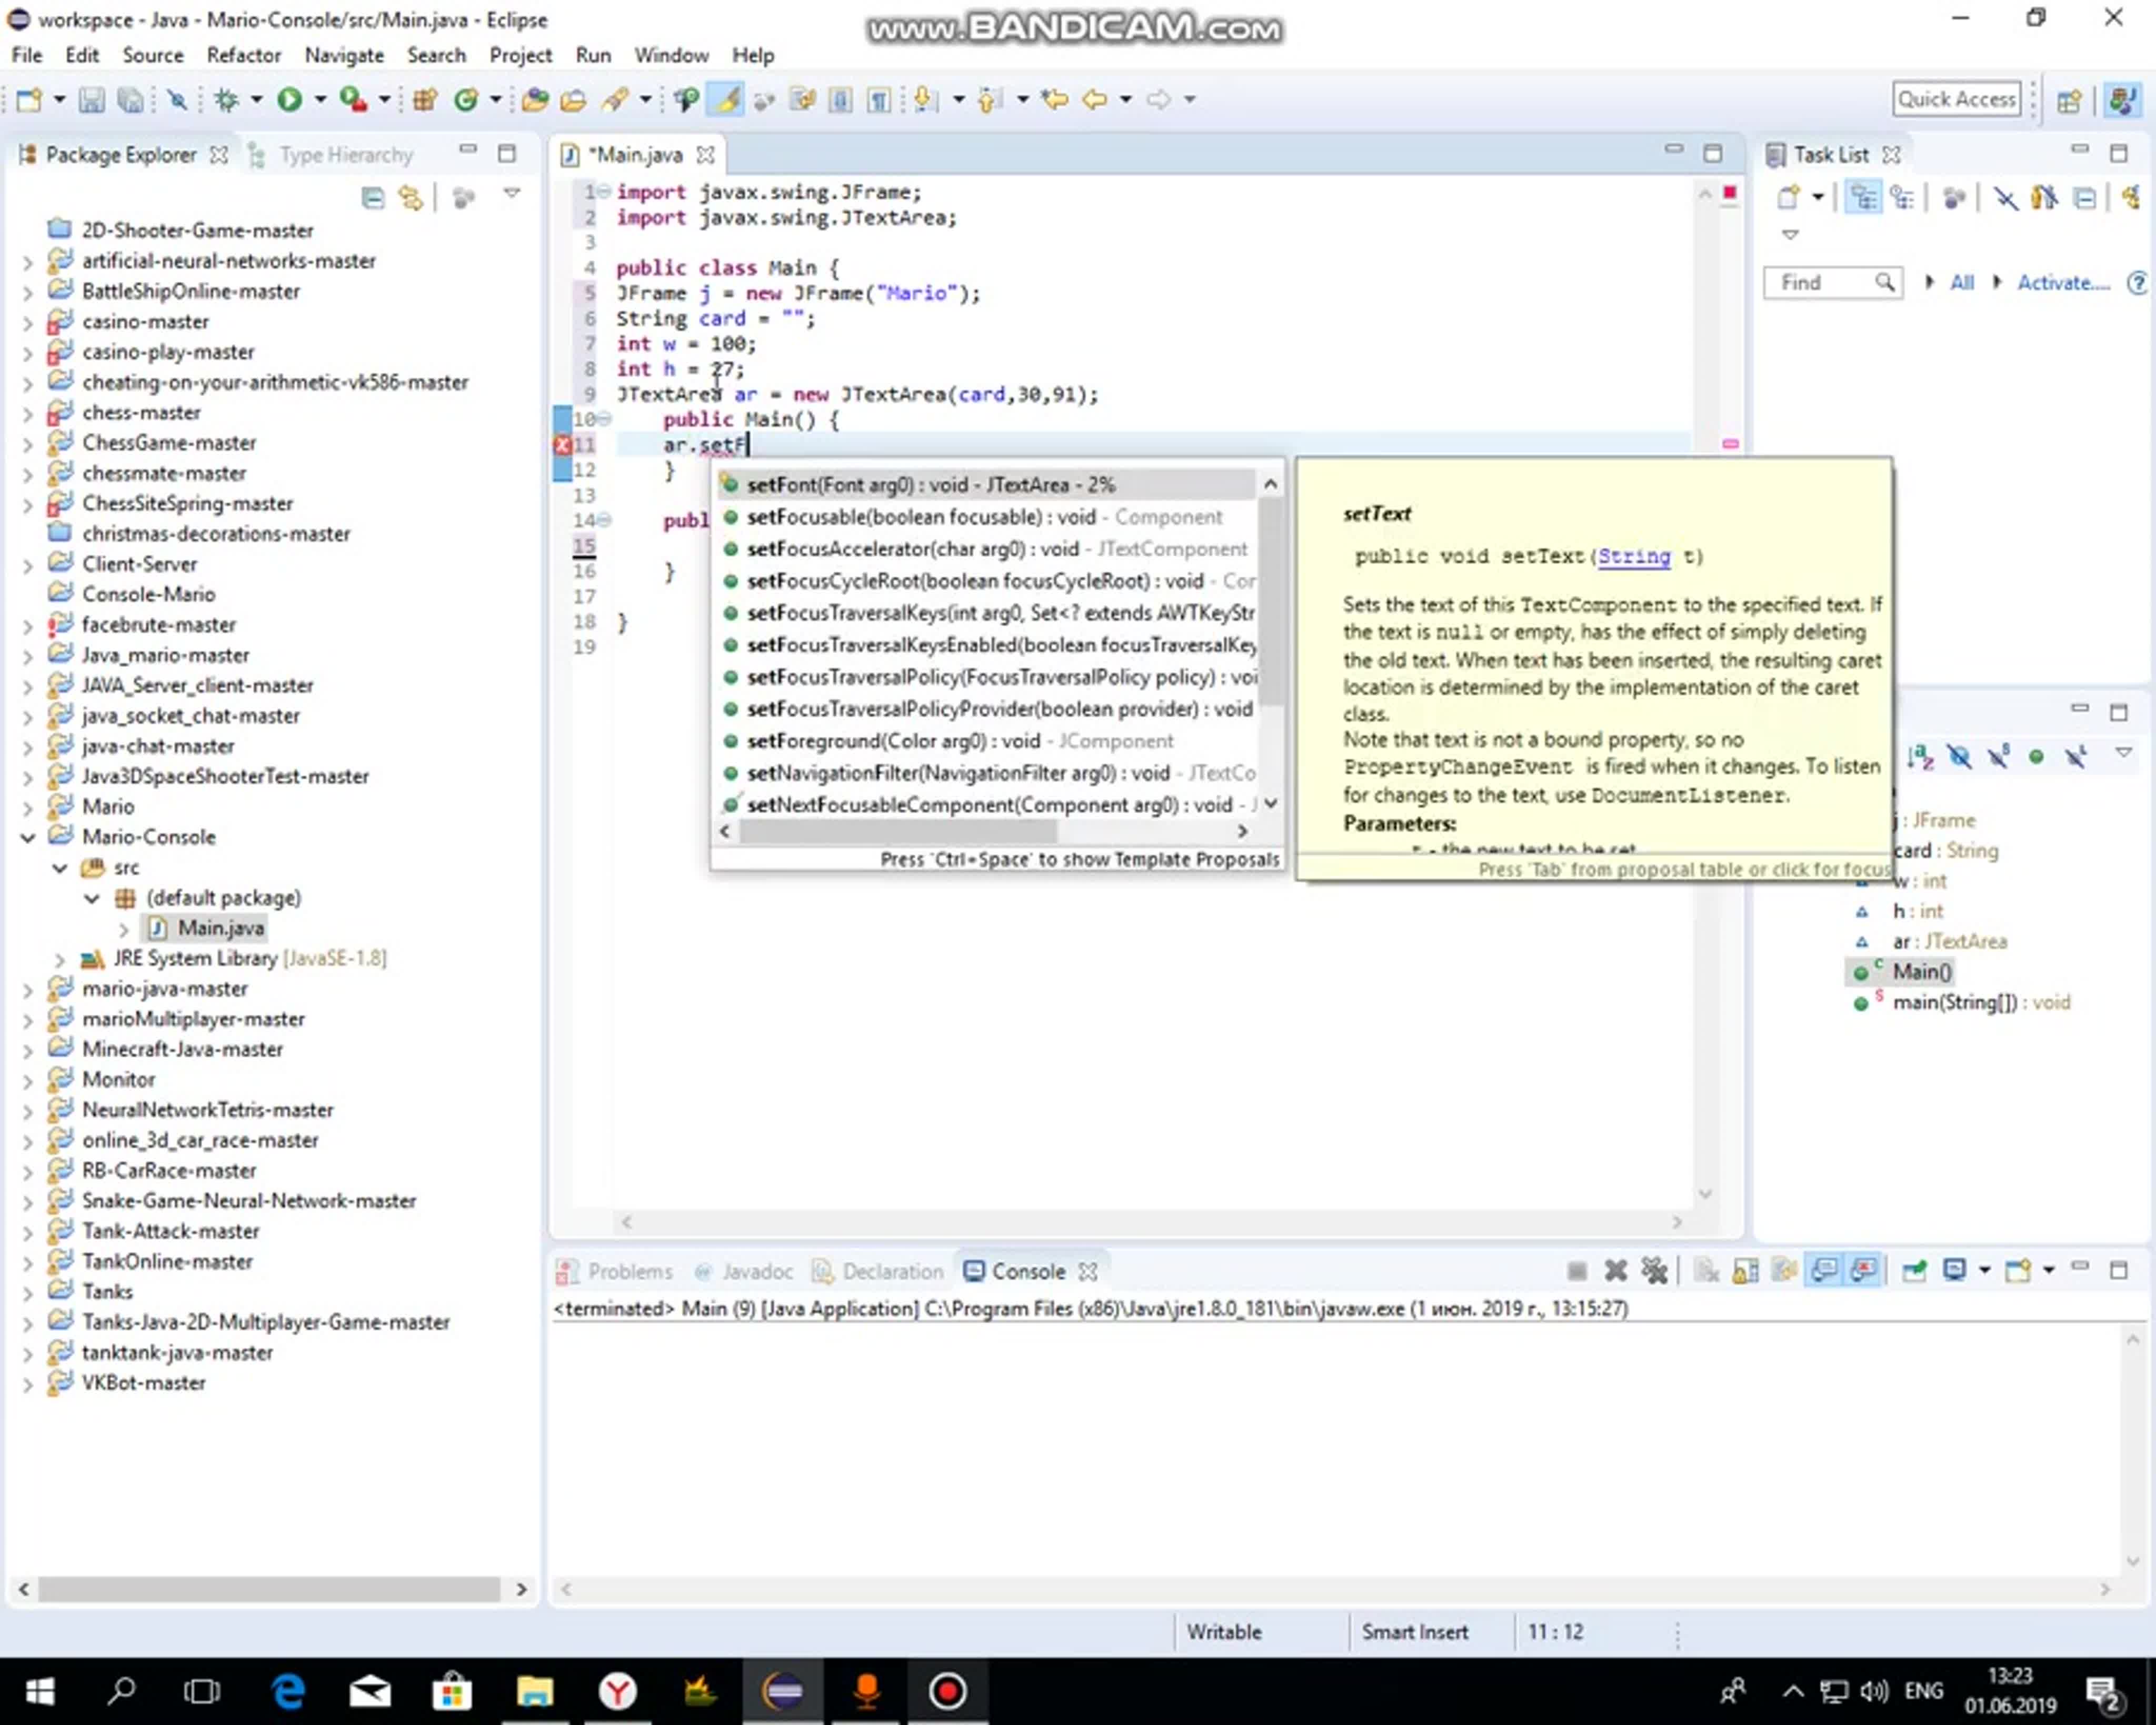The image size is (2156, 1725).
Task: Open the New wizard dropdown arrow
Action: [59, 99]
